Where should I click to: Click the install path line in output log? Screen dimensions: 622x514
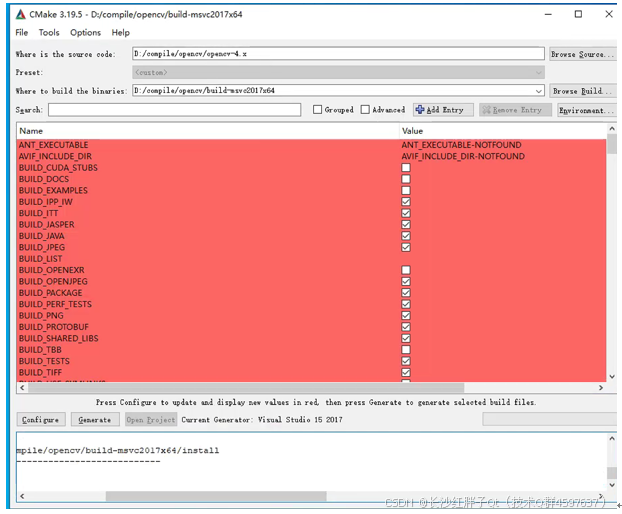coord(117,451)
